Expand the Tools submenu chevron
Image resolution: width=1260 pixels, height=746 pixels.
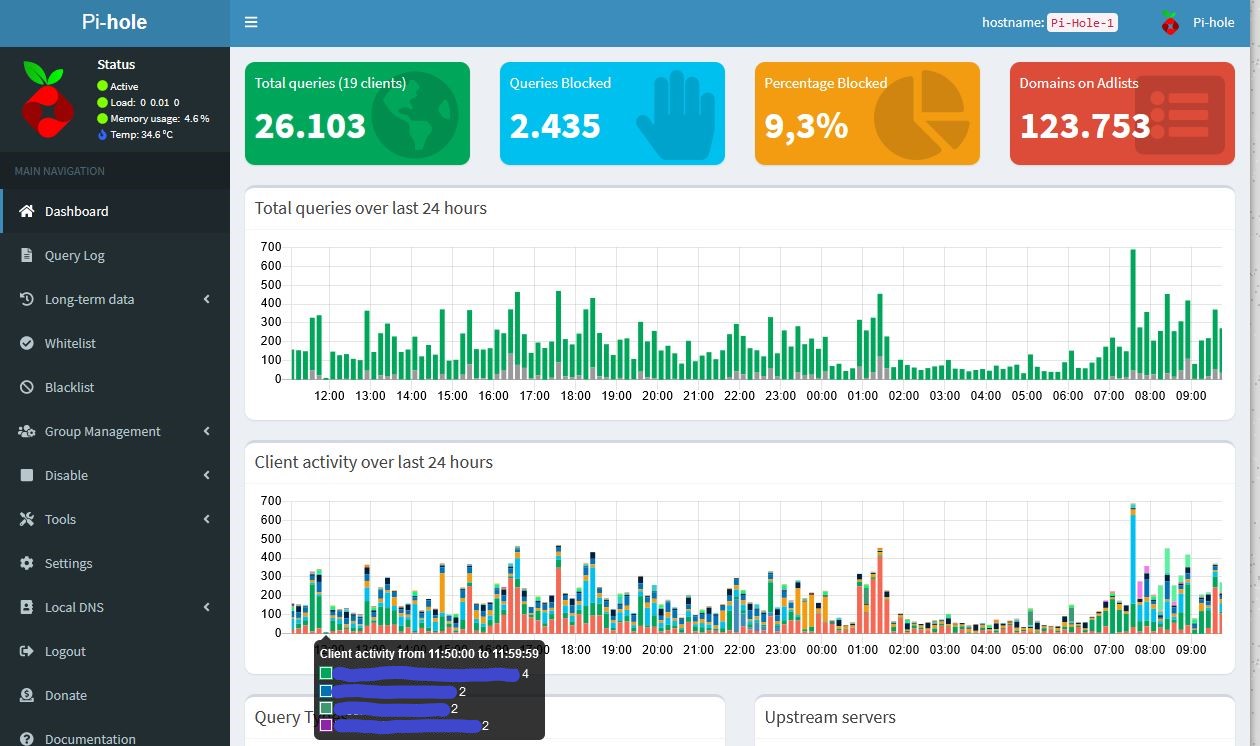tap(207, 519)
